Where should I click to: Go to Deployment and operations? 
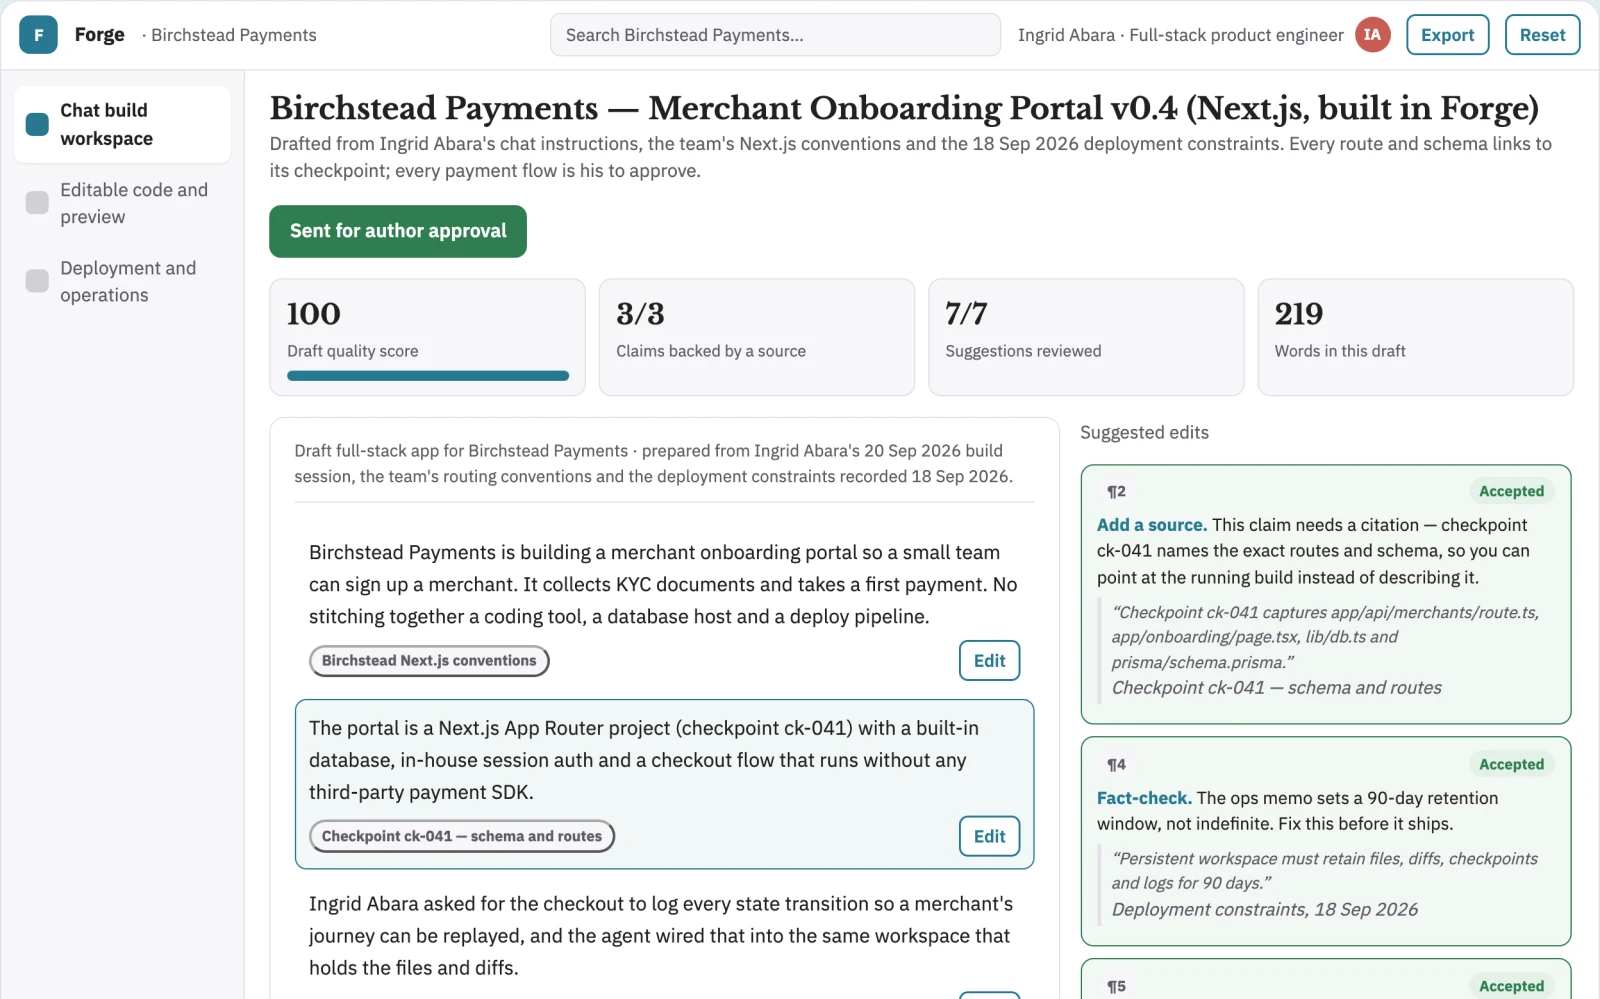pyautogui.click(x=122, y=281)
